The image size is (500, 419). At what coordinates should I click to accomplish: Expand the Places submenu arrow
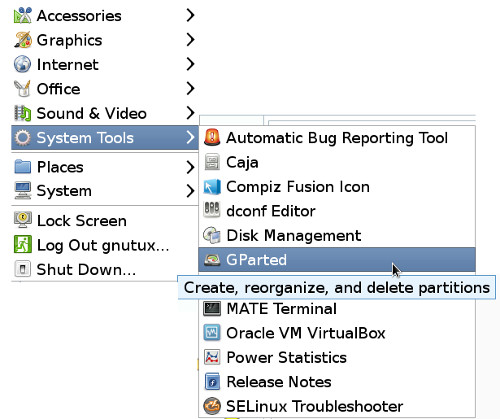coord(190,167)
